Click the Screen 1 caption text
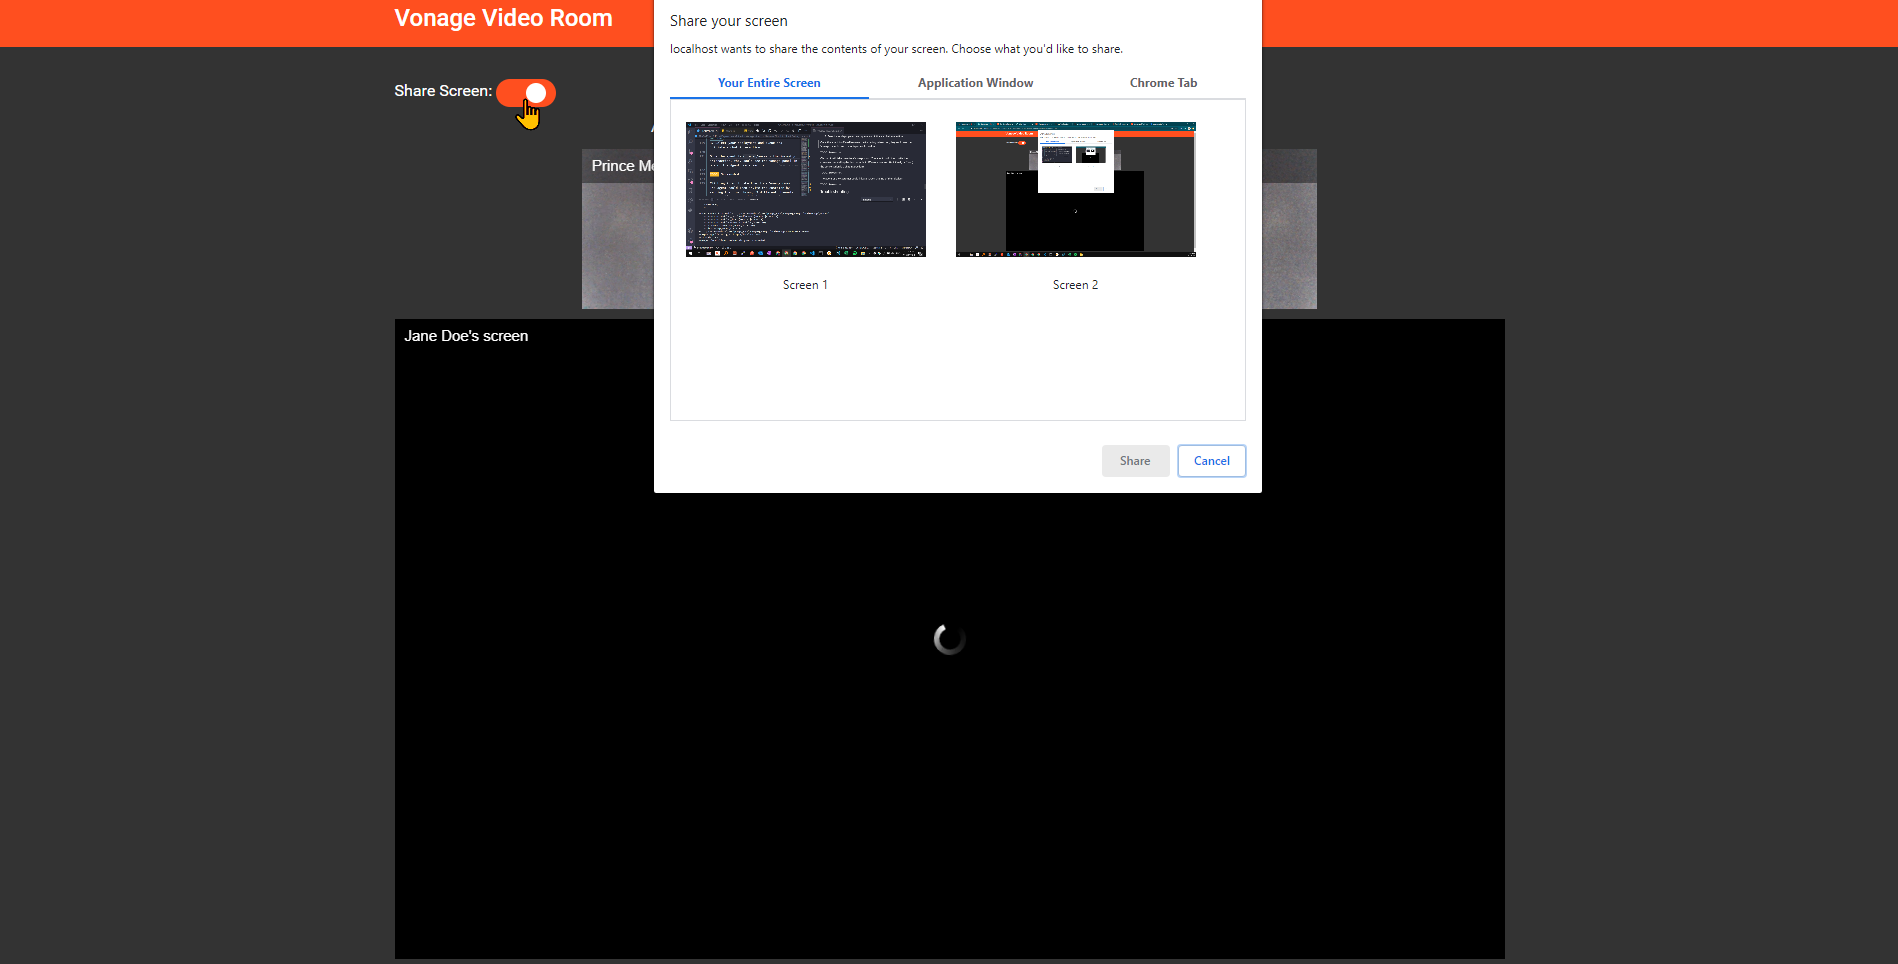 click(x=805, y=285)
